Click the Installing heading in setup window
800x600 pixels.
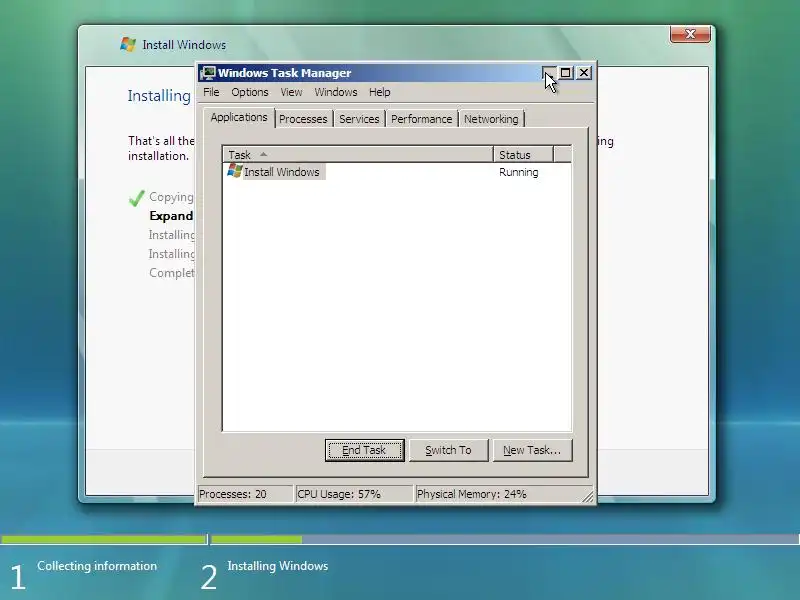pos(159,96)
